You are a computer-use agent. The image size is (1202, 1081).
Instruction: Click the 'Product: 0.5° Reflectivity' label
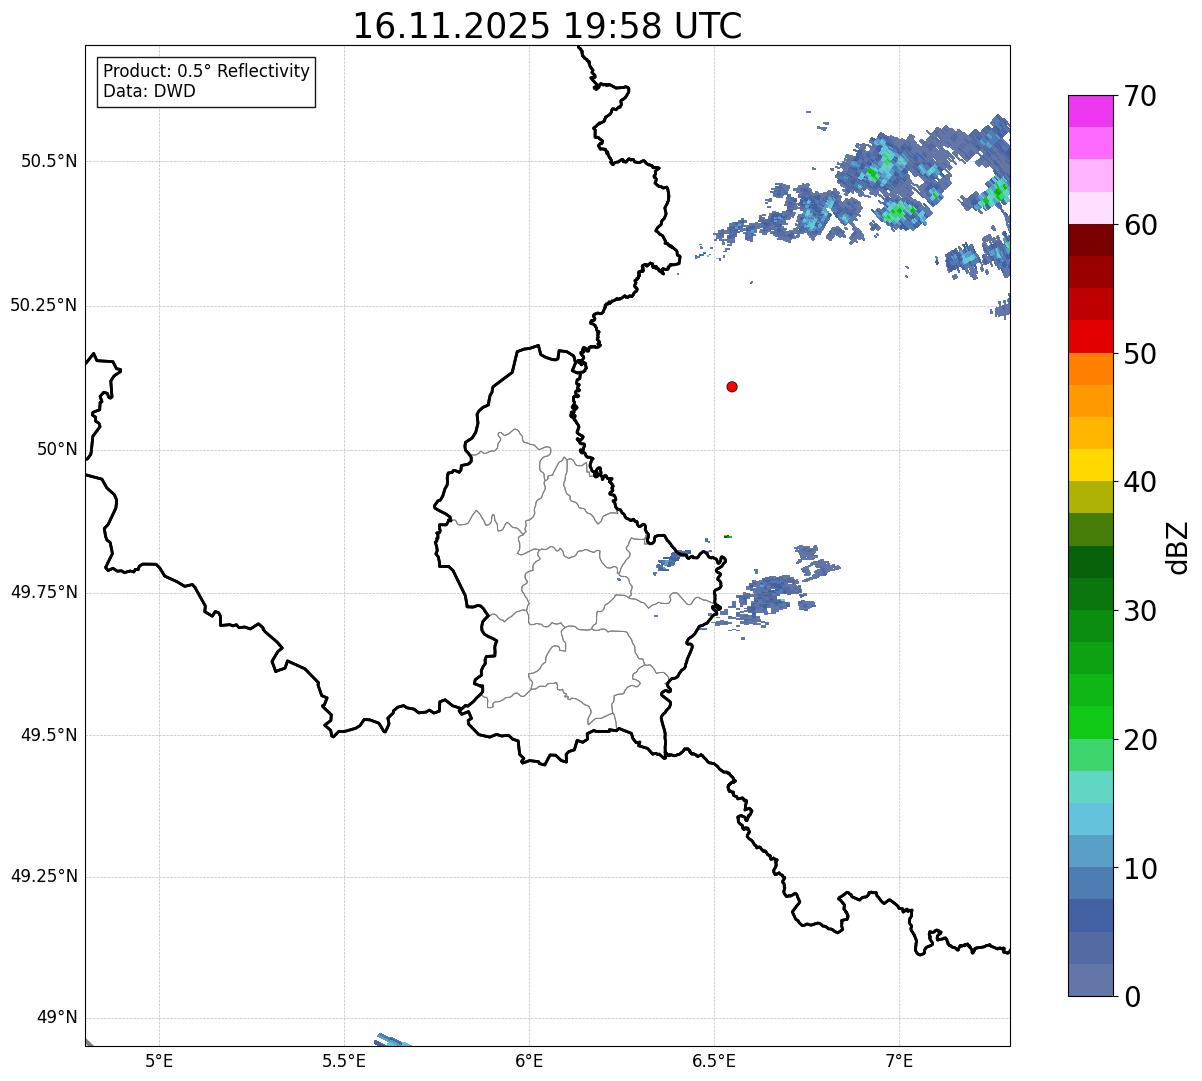coord(206,72)
